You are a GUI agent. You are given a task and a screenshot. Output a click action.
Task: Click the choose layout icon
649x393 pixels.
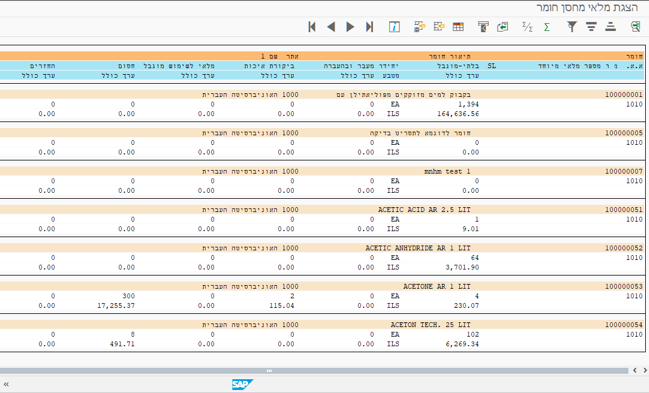(420, 27)
